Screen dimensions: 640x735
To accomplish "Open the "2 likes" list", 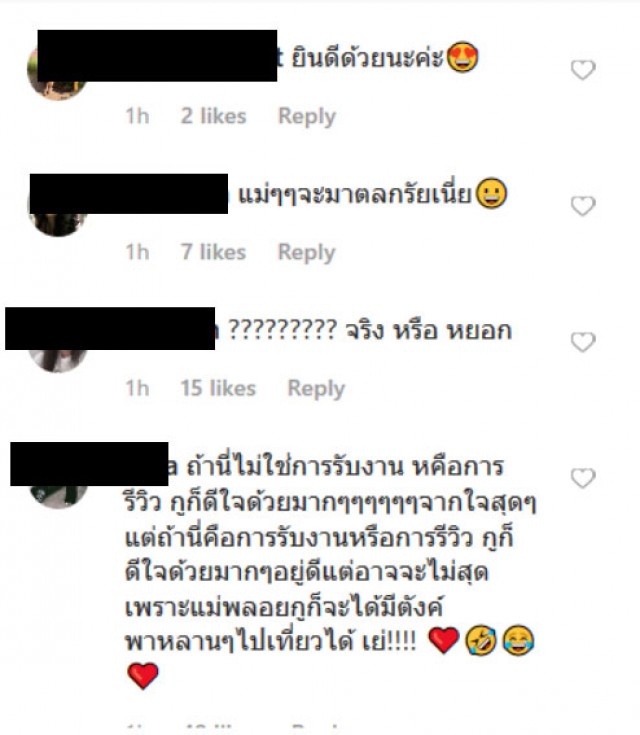I will [213, 116].
